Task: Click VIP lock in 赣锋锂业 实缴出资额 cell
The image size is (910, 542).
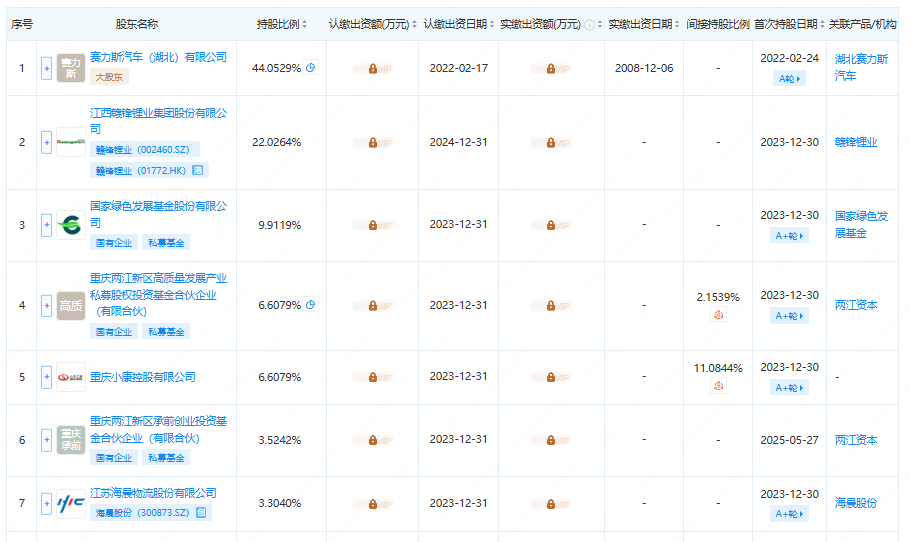Action: coord(550,143)
